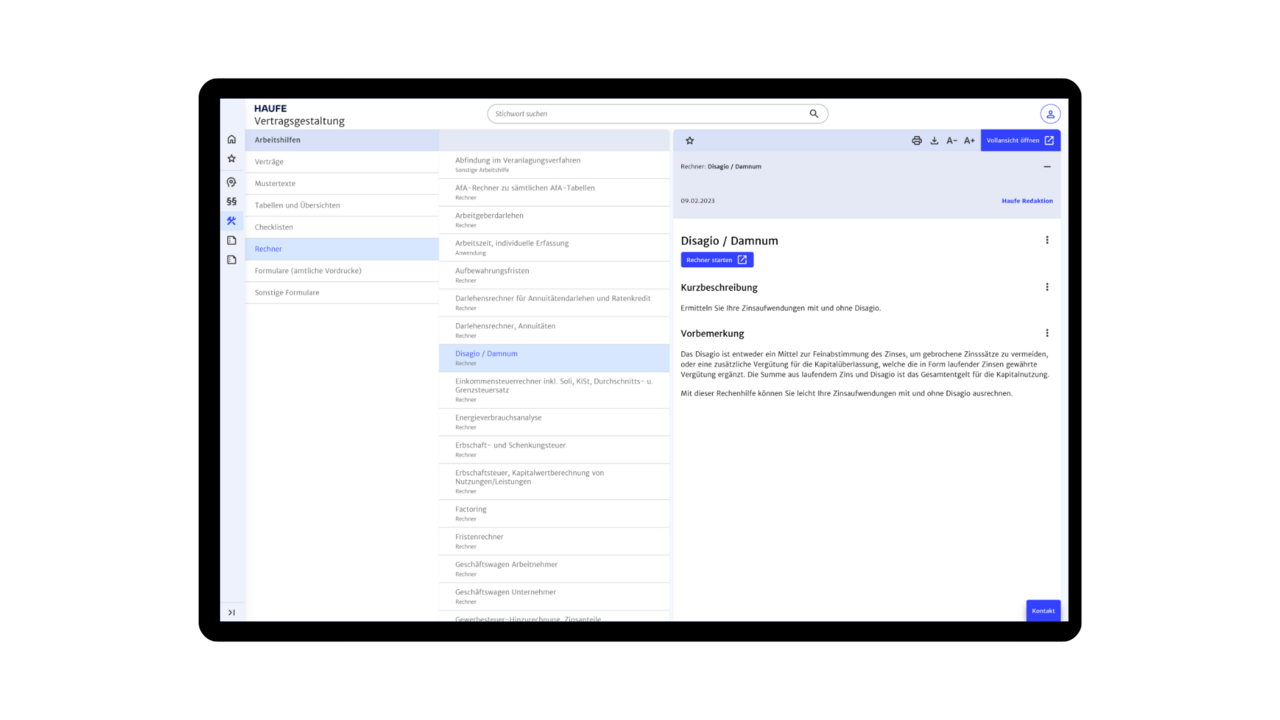Select Arbeitgeberdarlehen calculator

pos(554,220)
